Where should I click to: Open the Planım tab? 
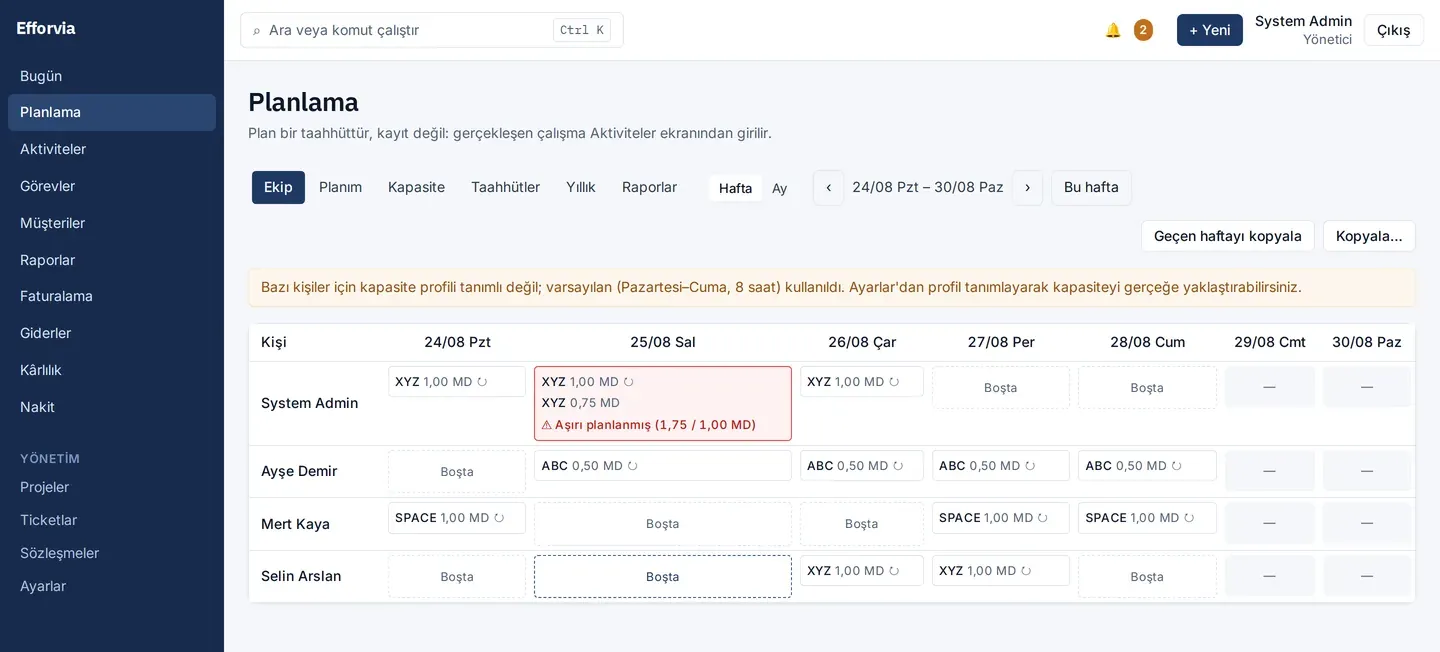click(x=340, y=188)
